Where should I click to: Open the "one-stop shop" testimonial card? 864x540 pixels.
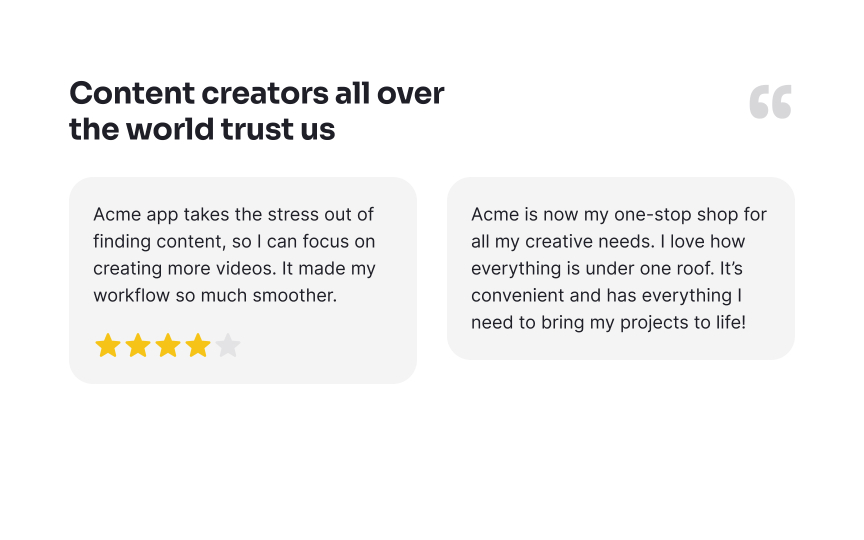(621, 268)
